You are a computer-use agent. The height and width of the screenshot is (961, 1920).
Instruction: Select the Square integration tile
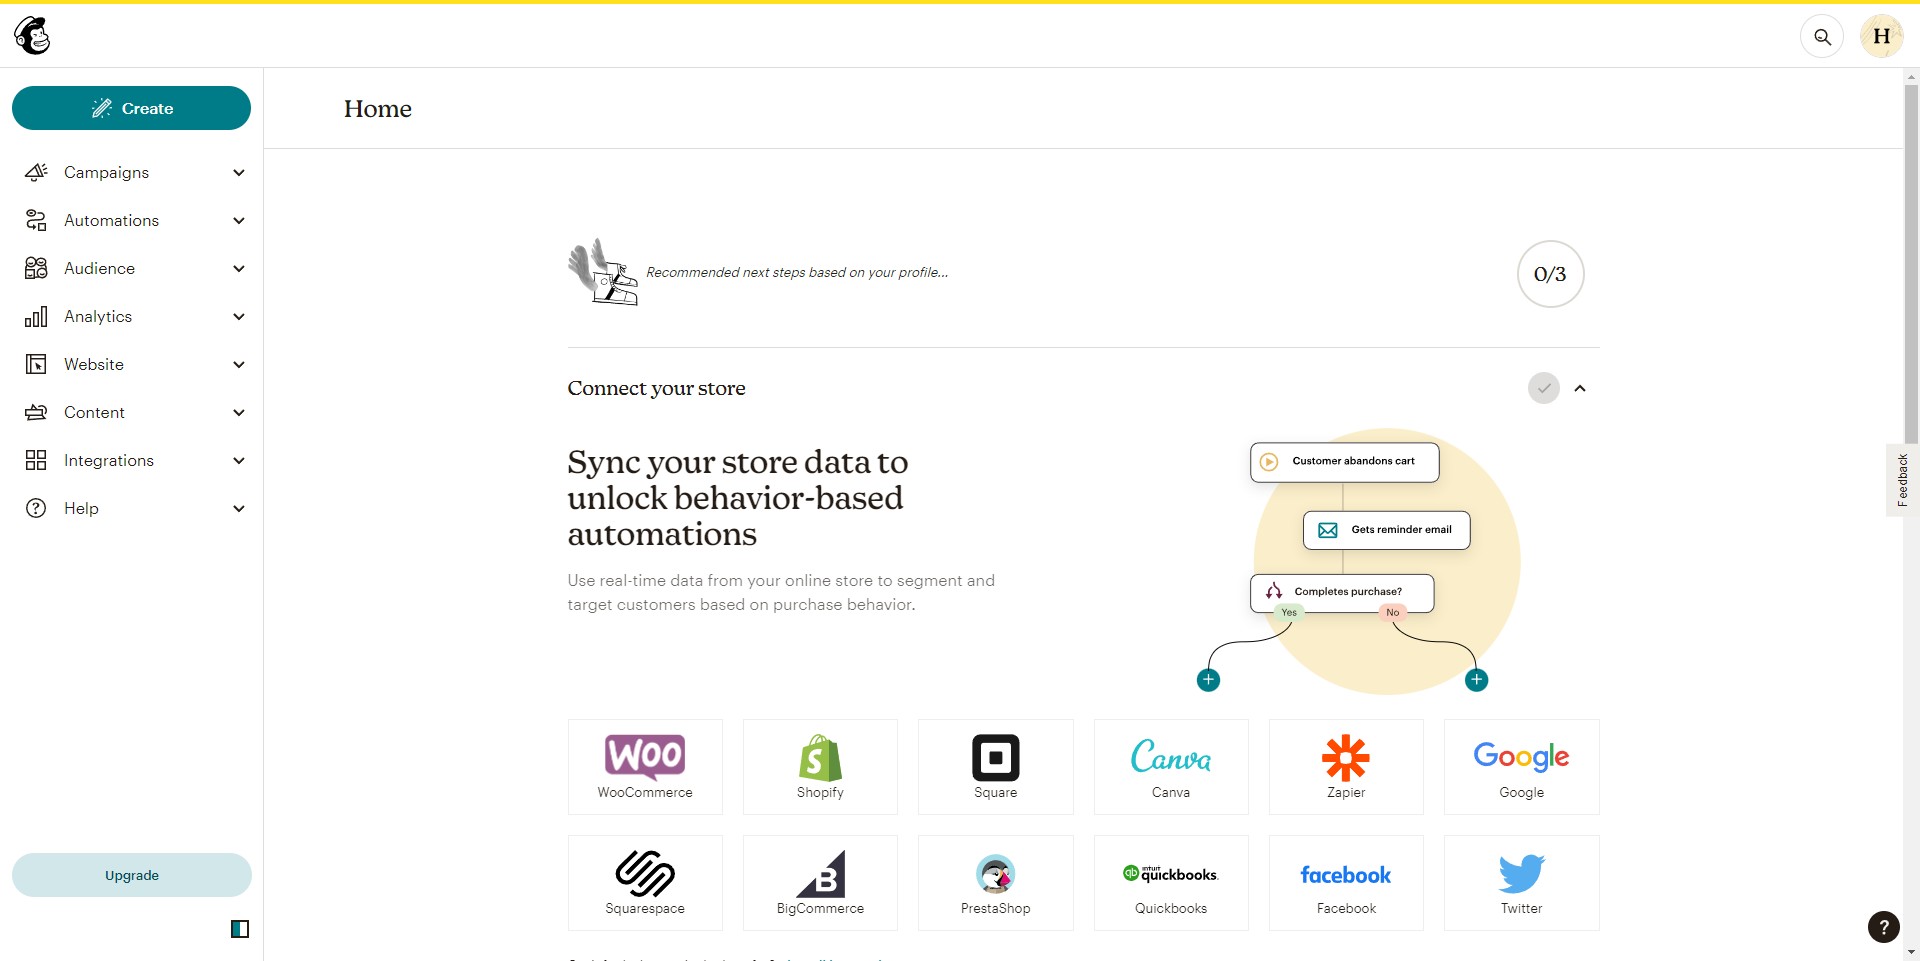point(996,767)
